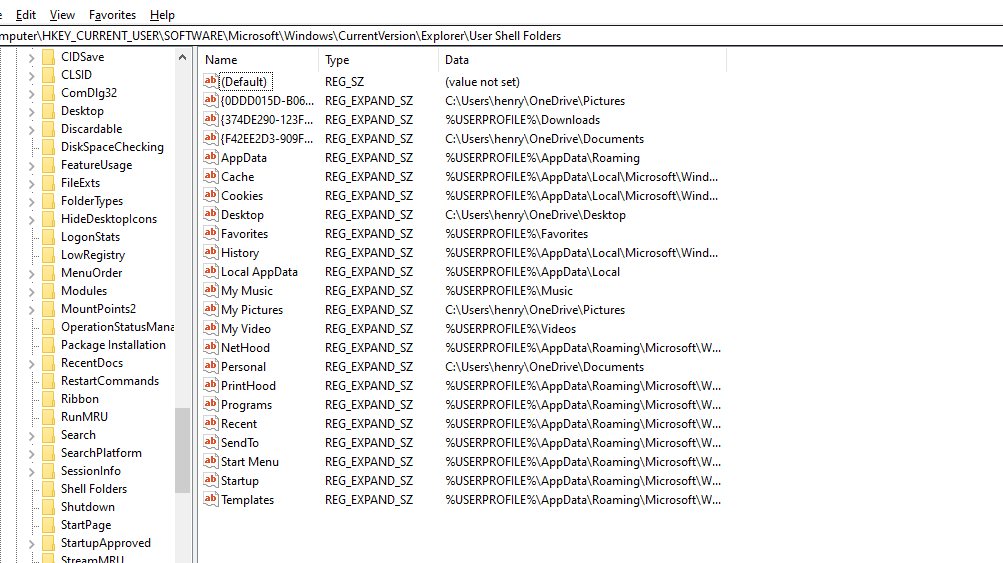Click the C:\Users\henry\OneDrive\Desktop data cell
The image size is (1003, 563).
(x=535, y=215)
